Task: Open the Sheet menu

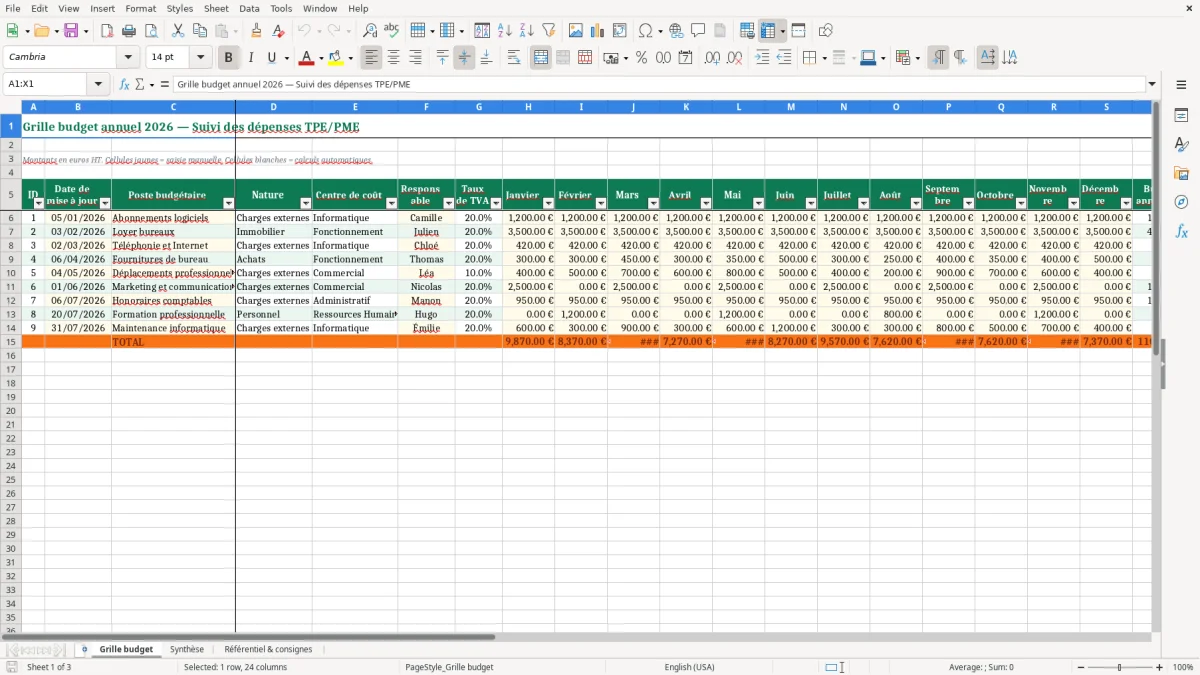Action: tap(216, 8)
